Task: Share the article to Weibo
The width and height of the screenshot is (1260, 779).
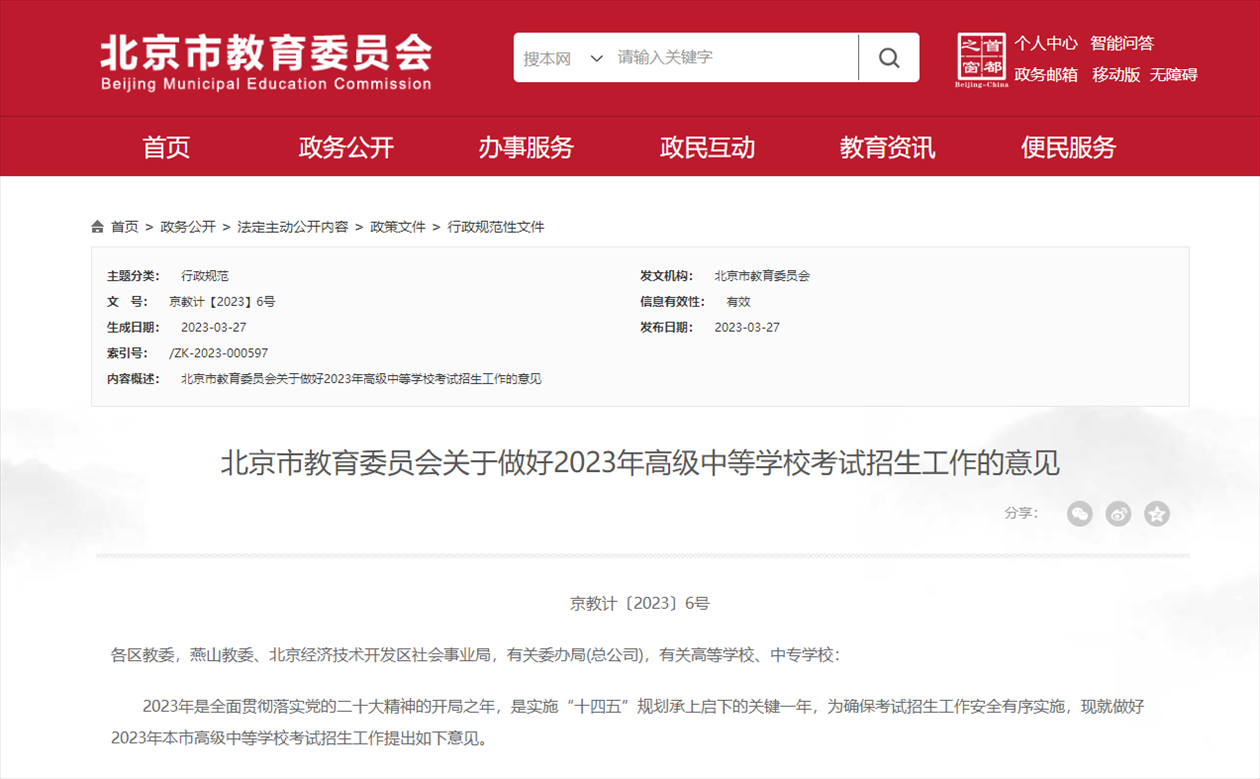Action: click(1118, 514)
